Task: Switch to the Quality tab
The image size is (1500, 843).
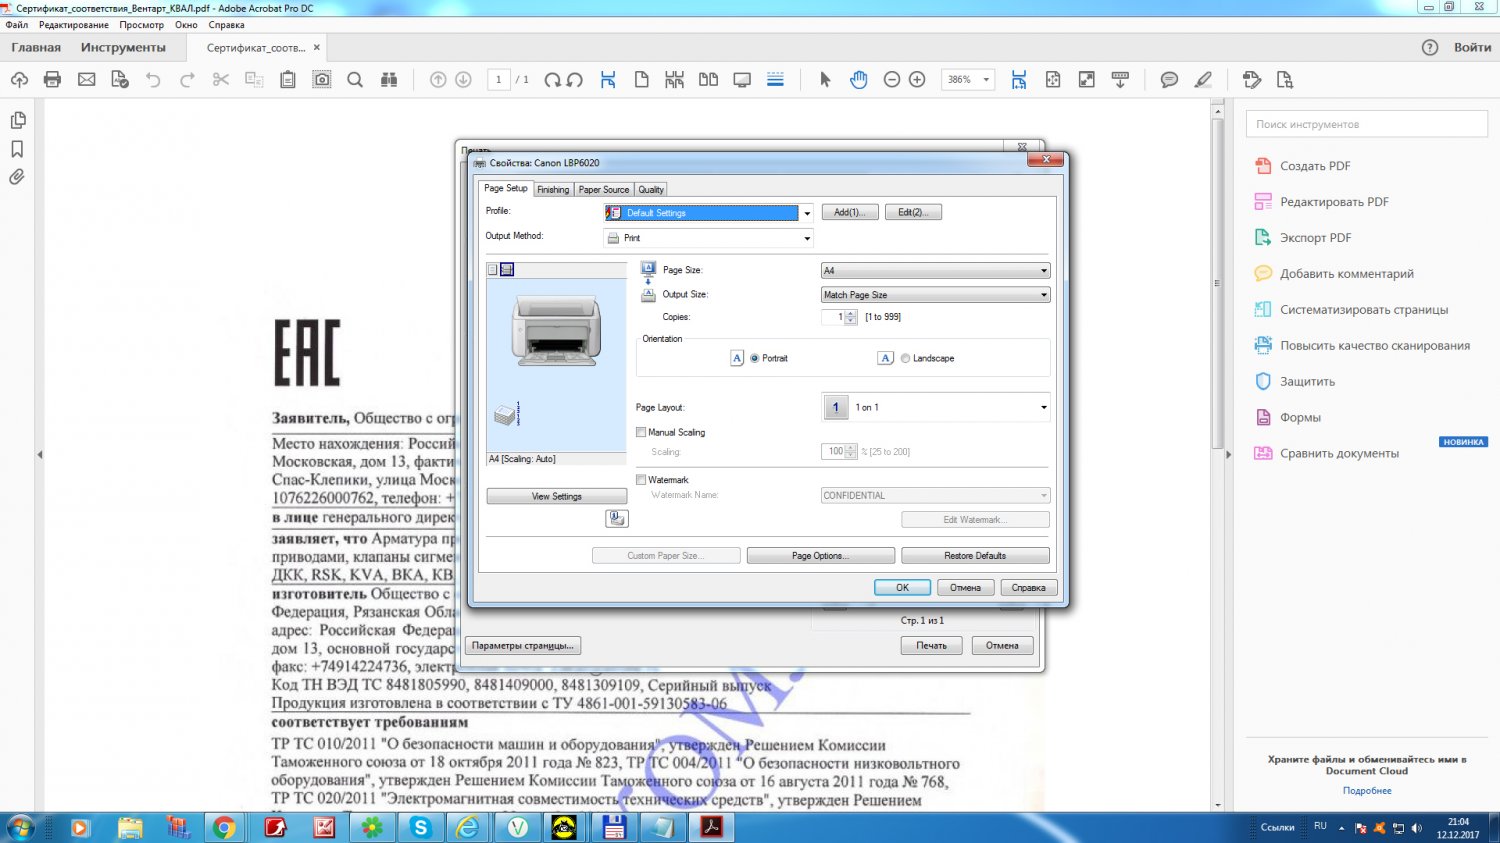Action: [x=651, y=190]
